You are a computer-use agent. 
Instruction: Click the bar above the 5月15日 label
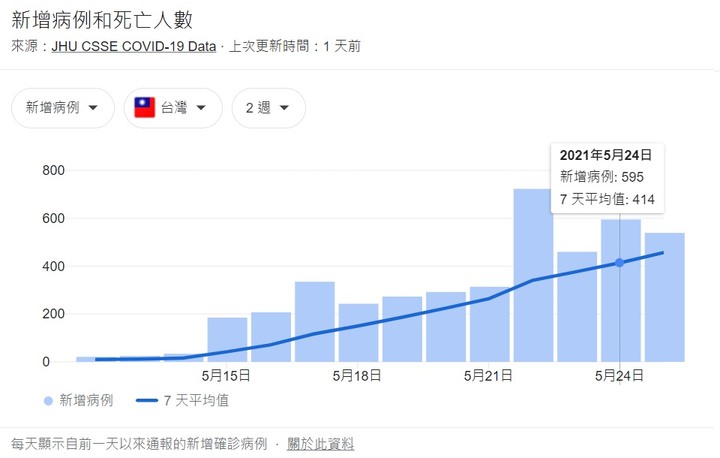(x=227, y=340)
